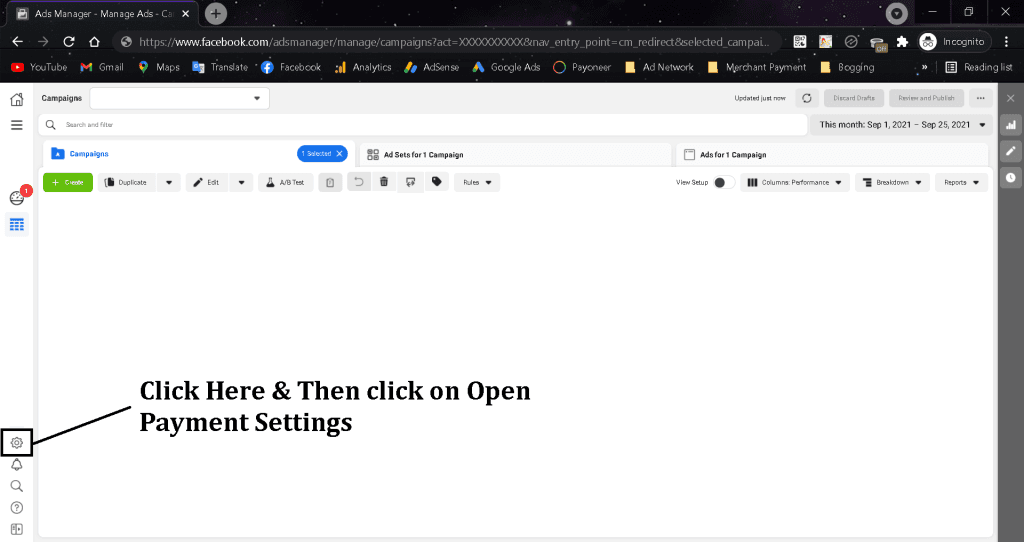1024x542 pixels.
Task: Click the delete trash icon
Action: click(384, 182)
